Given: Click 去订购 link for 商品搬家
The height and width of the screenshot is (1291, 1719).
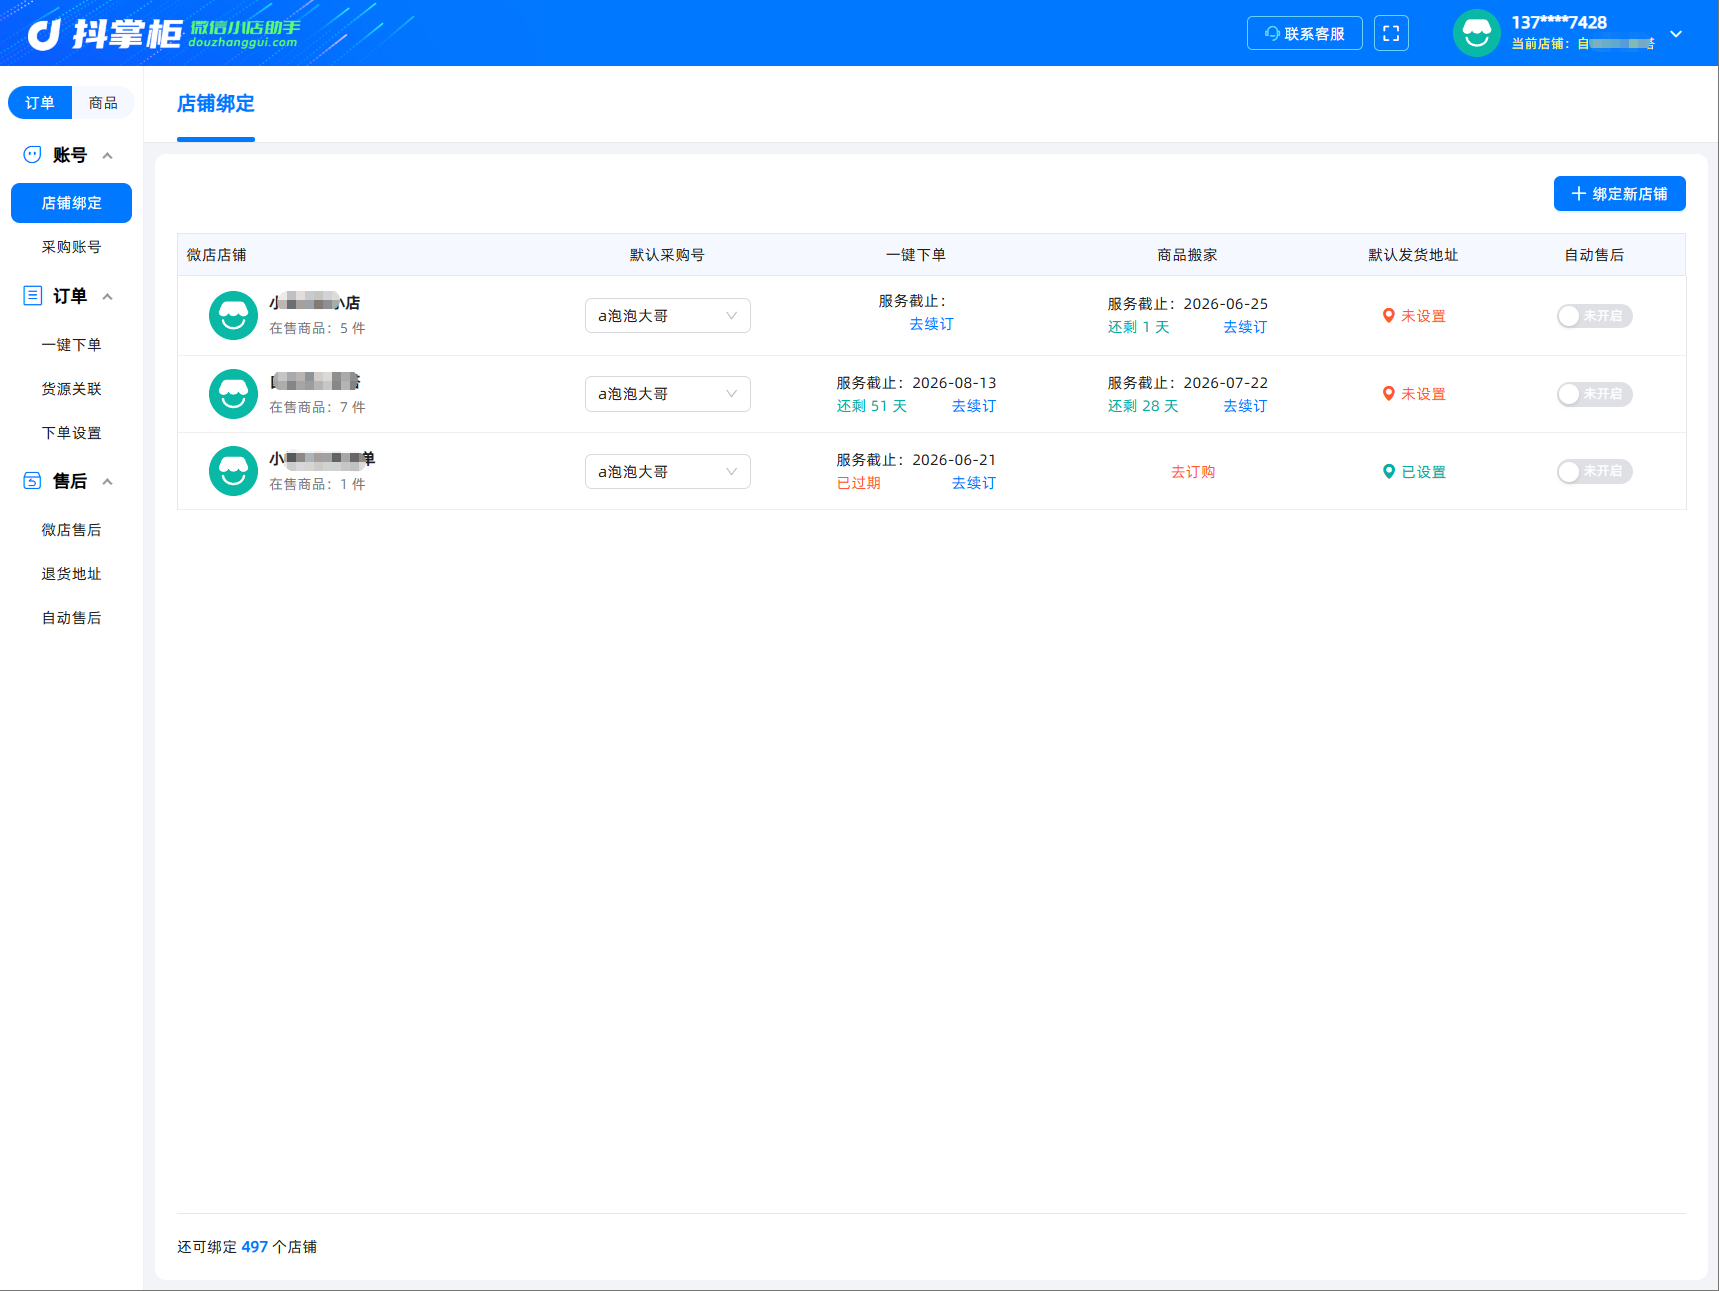Looking at the screenshot, I should coord(1193,472).
